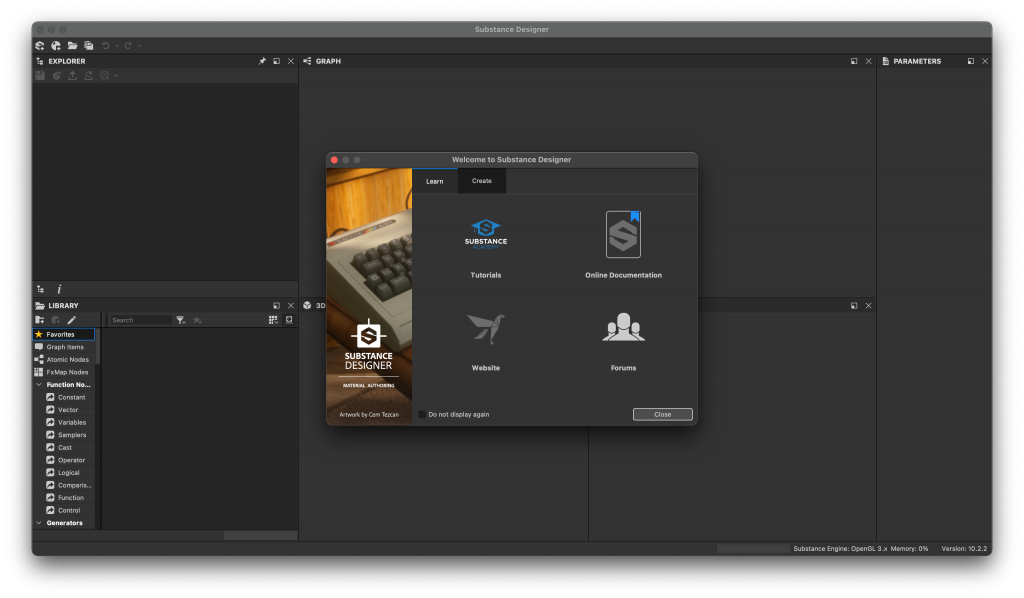1024x598 pixels.
Task: Click the Explorer Substance link icon
Action: 57,76
